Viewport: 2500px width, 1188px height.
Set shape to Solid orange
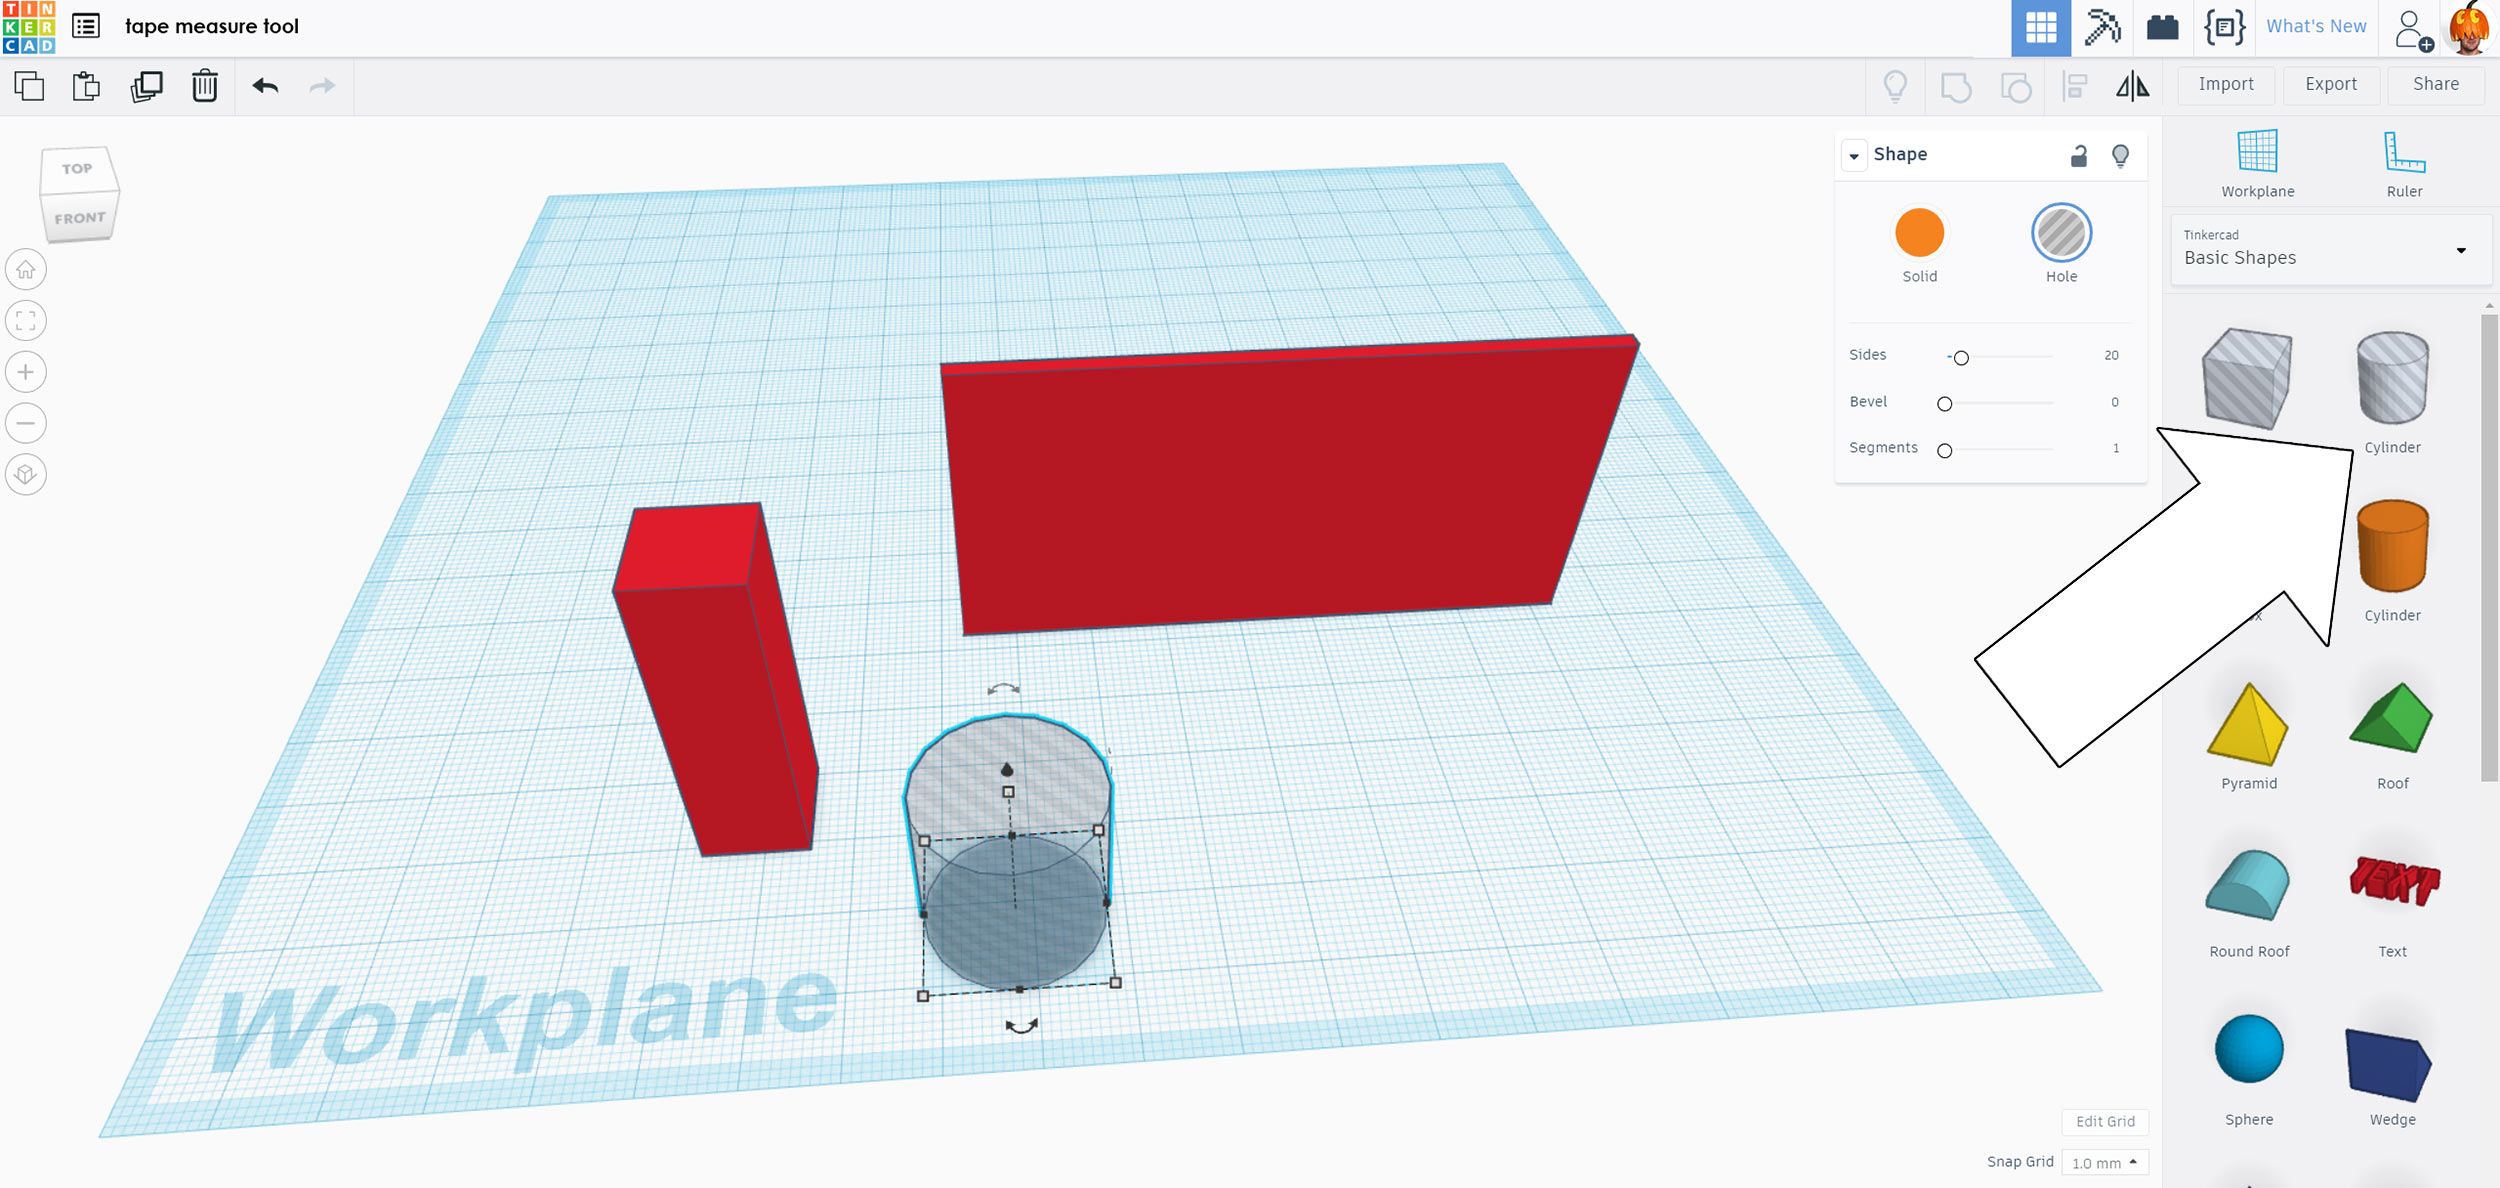tap(1919, 233)
